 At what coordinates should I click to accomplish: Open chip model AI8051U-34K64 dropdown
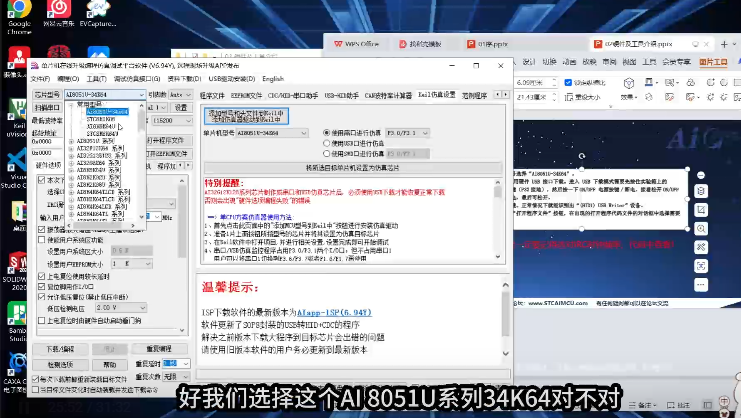point(105,94)
